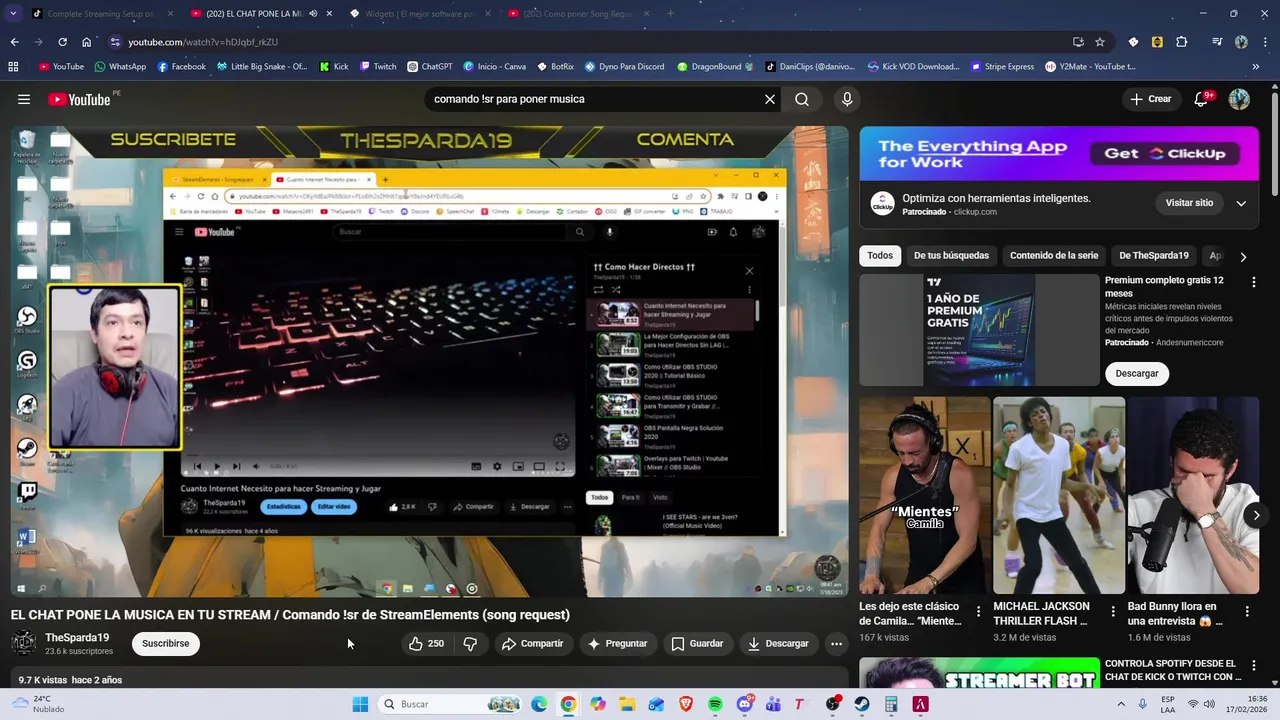Open Mientes Camila short thumbnail
Image resolution: width=1280 pixels, height=720 pixels.
click(x=925, y=495)
